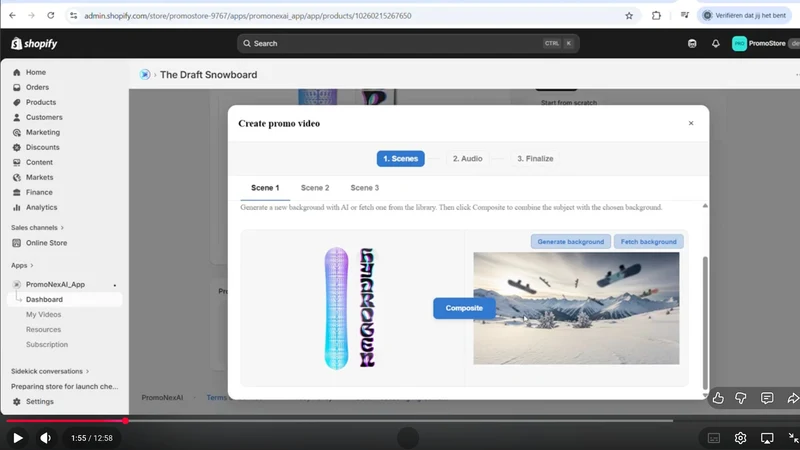Open Online Store sales channel
The width and height of the screenshot is (800, 450).
pos(46,243)
